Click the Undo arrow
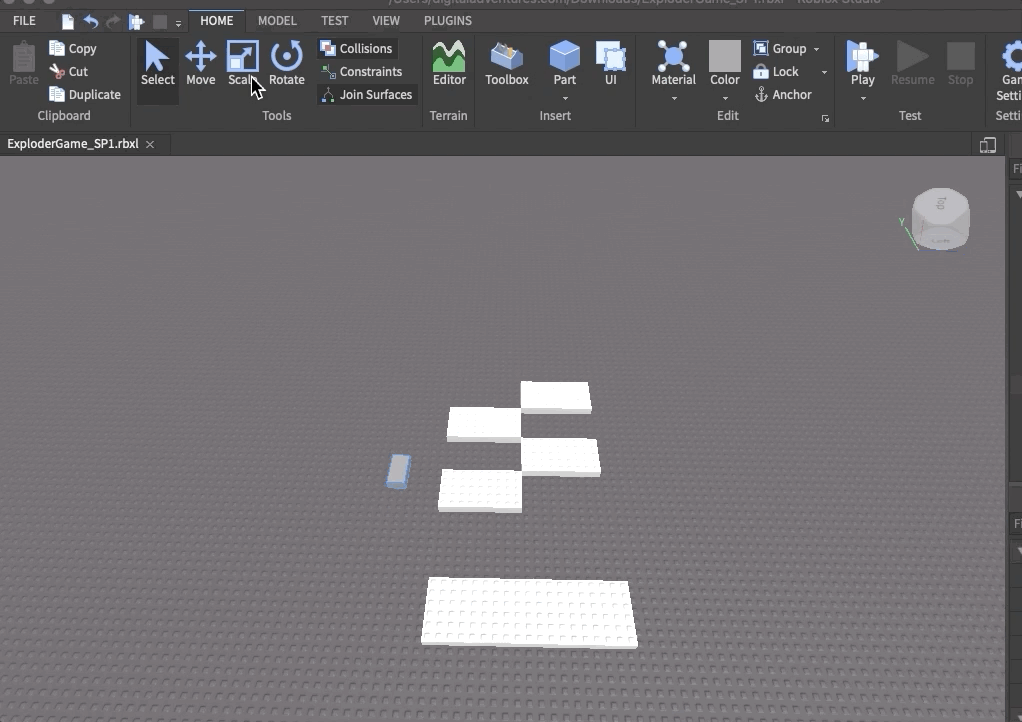 pos(91,22)
